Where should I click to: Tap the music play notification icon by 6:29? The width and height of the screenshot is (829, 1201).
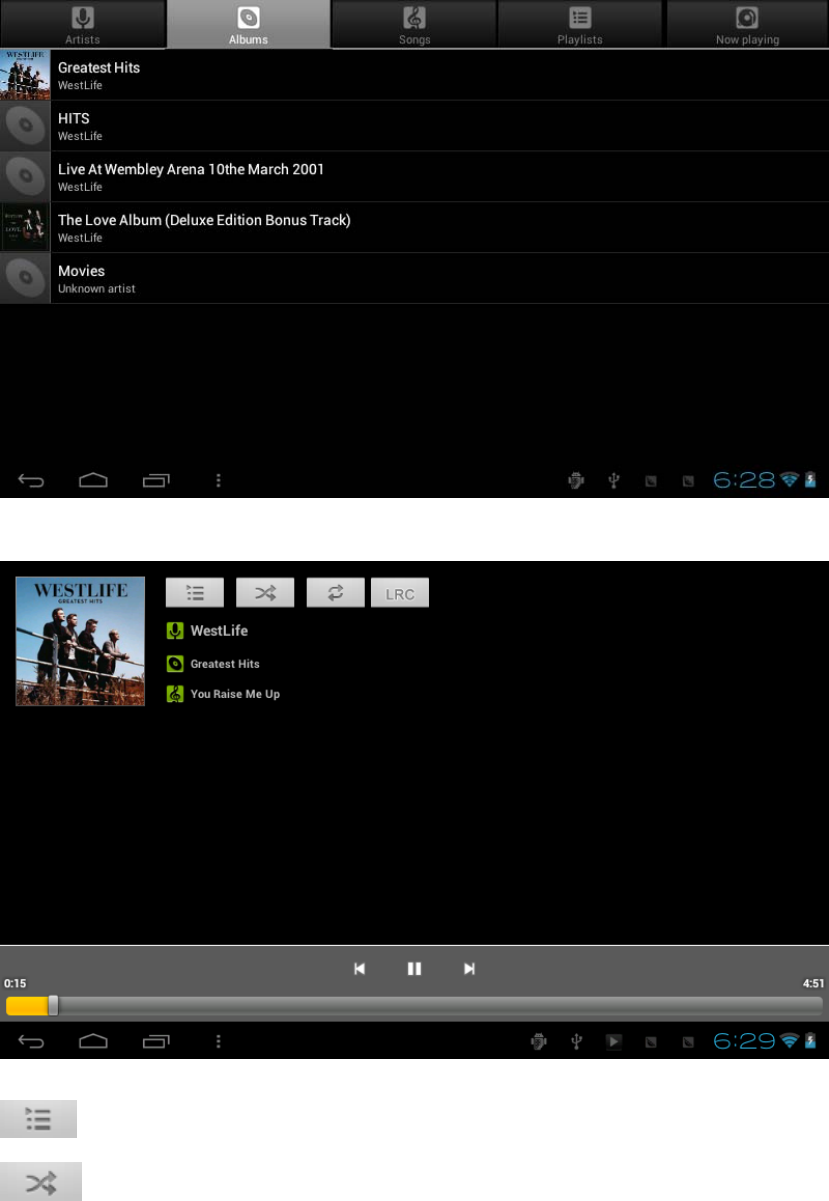click(x=614, y=1042)
